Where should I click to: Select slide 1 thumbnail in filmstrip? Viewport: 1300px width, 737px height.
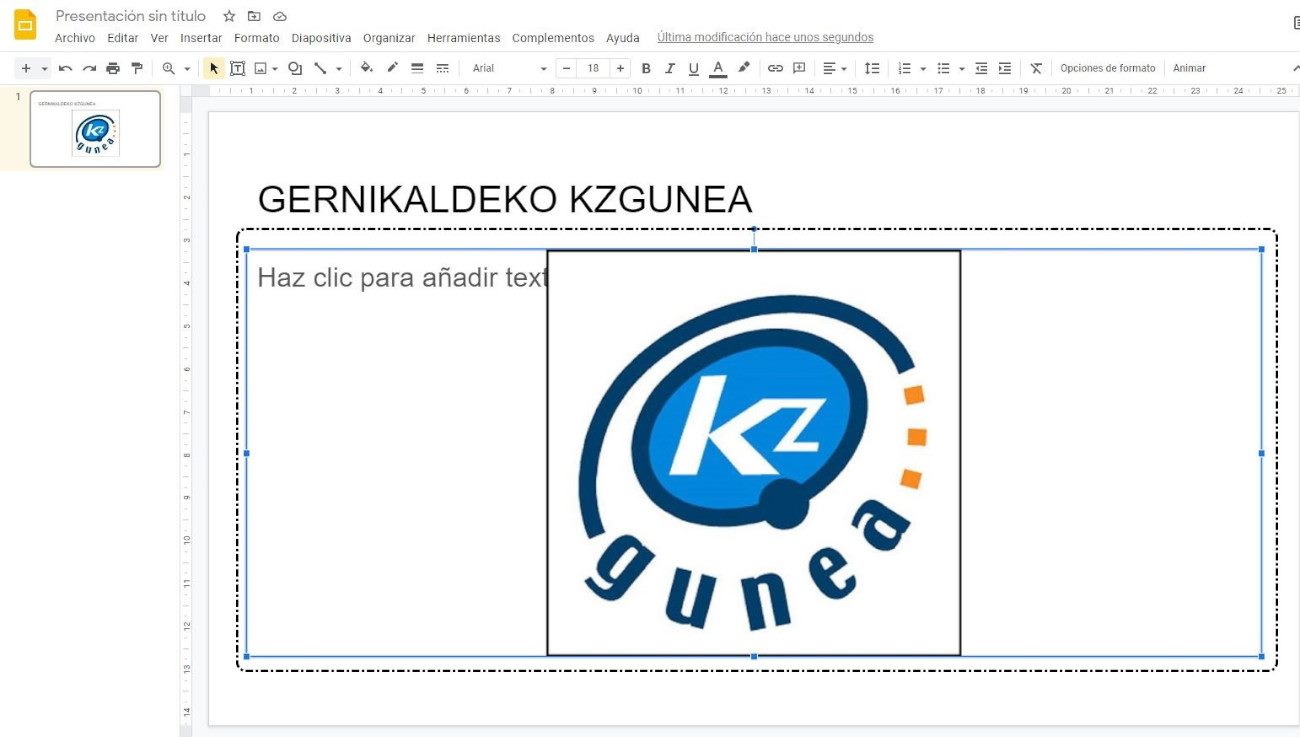(x=95, y=129)
